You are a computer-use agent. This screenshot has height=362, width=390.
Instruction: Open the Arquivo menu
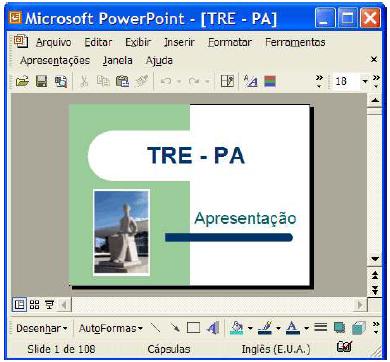[x=53, y=42]
